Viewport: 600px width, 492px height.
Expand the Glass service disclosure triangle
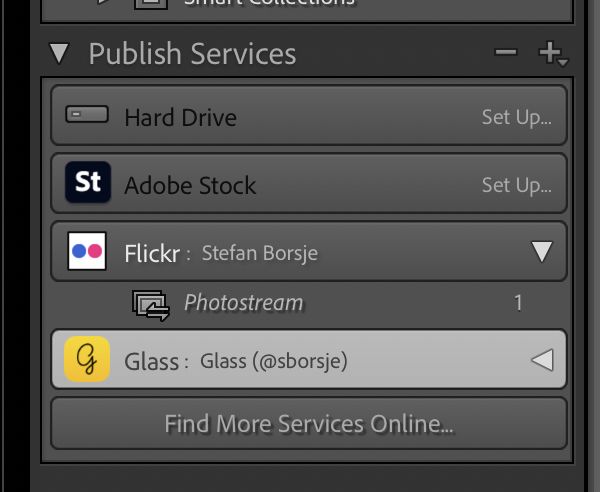click(543, 360)
